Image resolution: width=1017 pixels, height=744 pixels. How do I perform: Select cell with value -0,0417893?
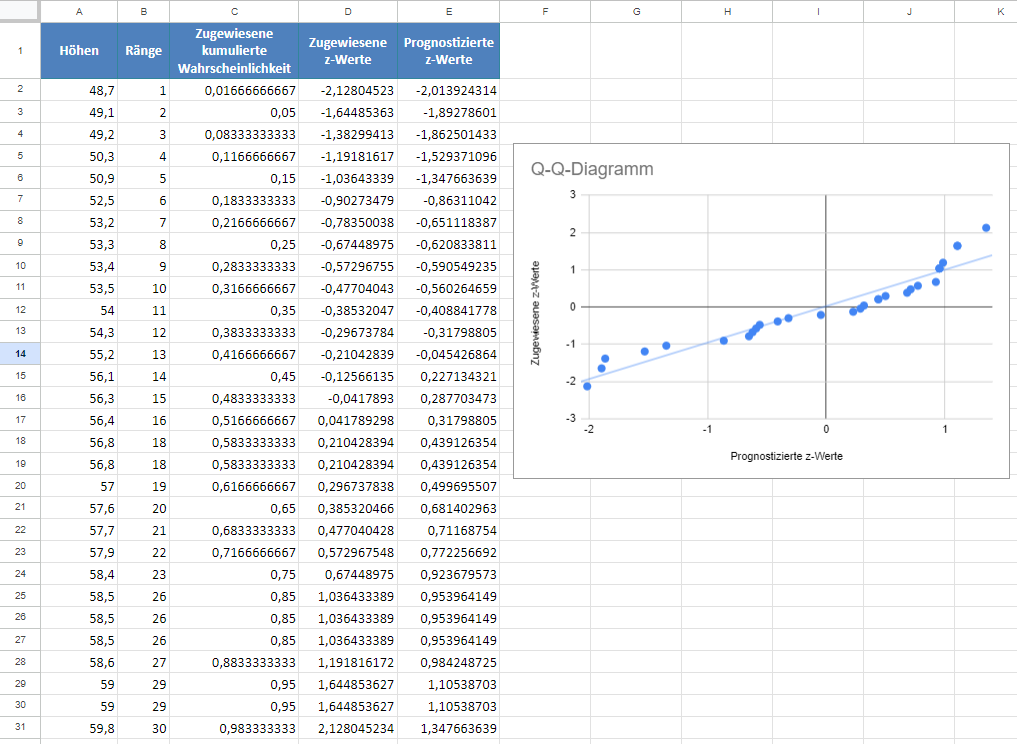pos(348,399)
